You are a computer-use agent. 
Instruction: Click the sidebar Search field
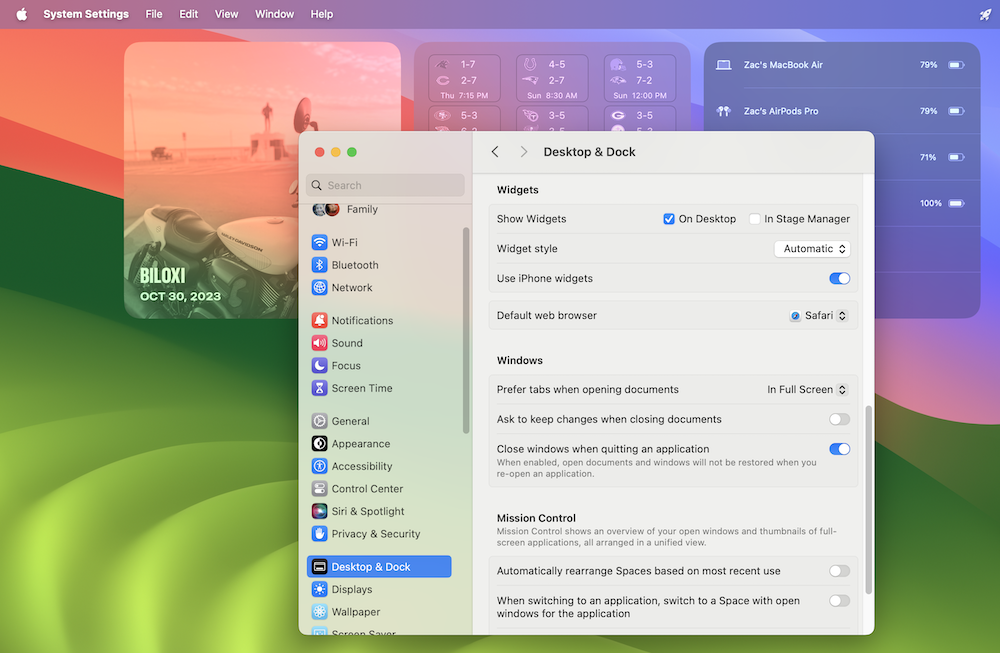click(x=385, y=185)
